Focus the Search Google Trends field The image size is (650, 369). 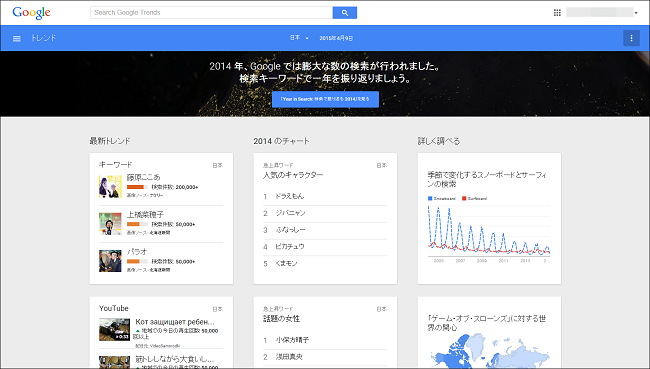coord(211,13)
